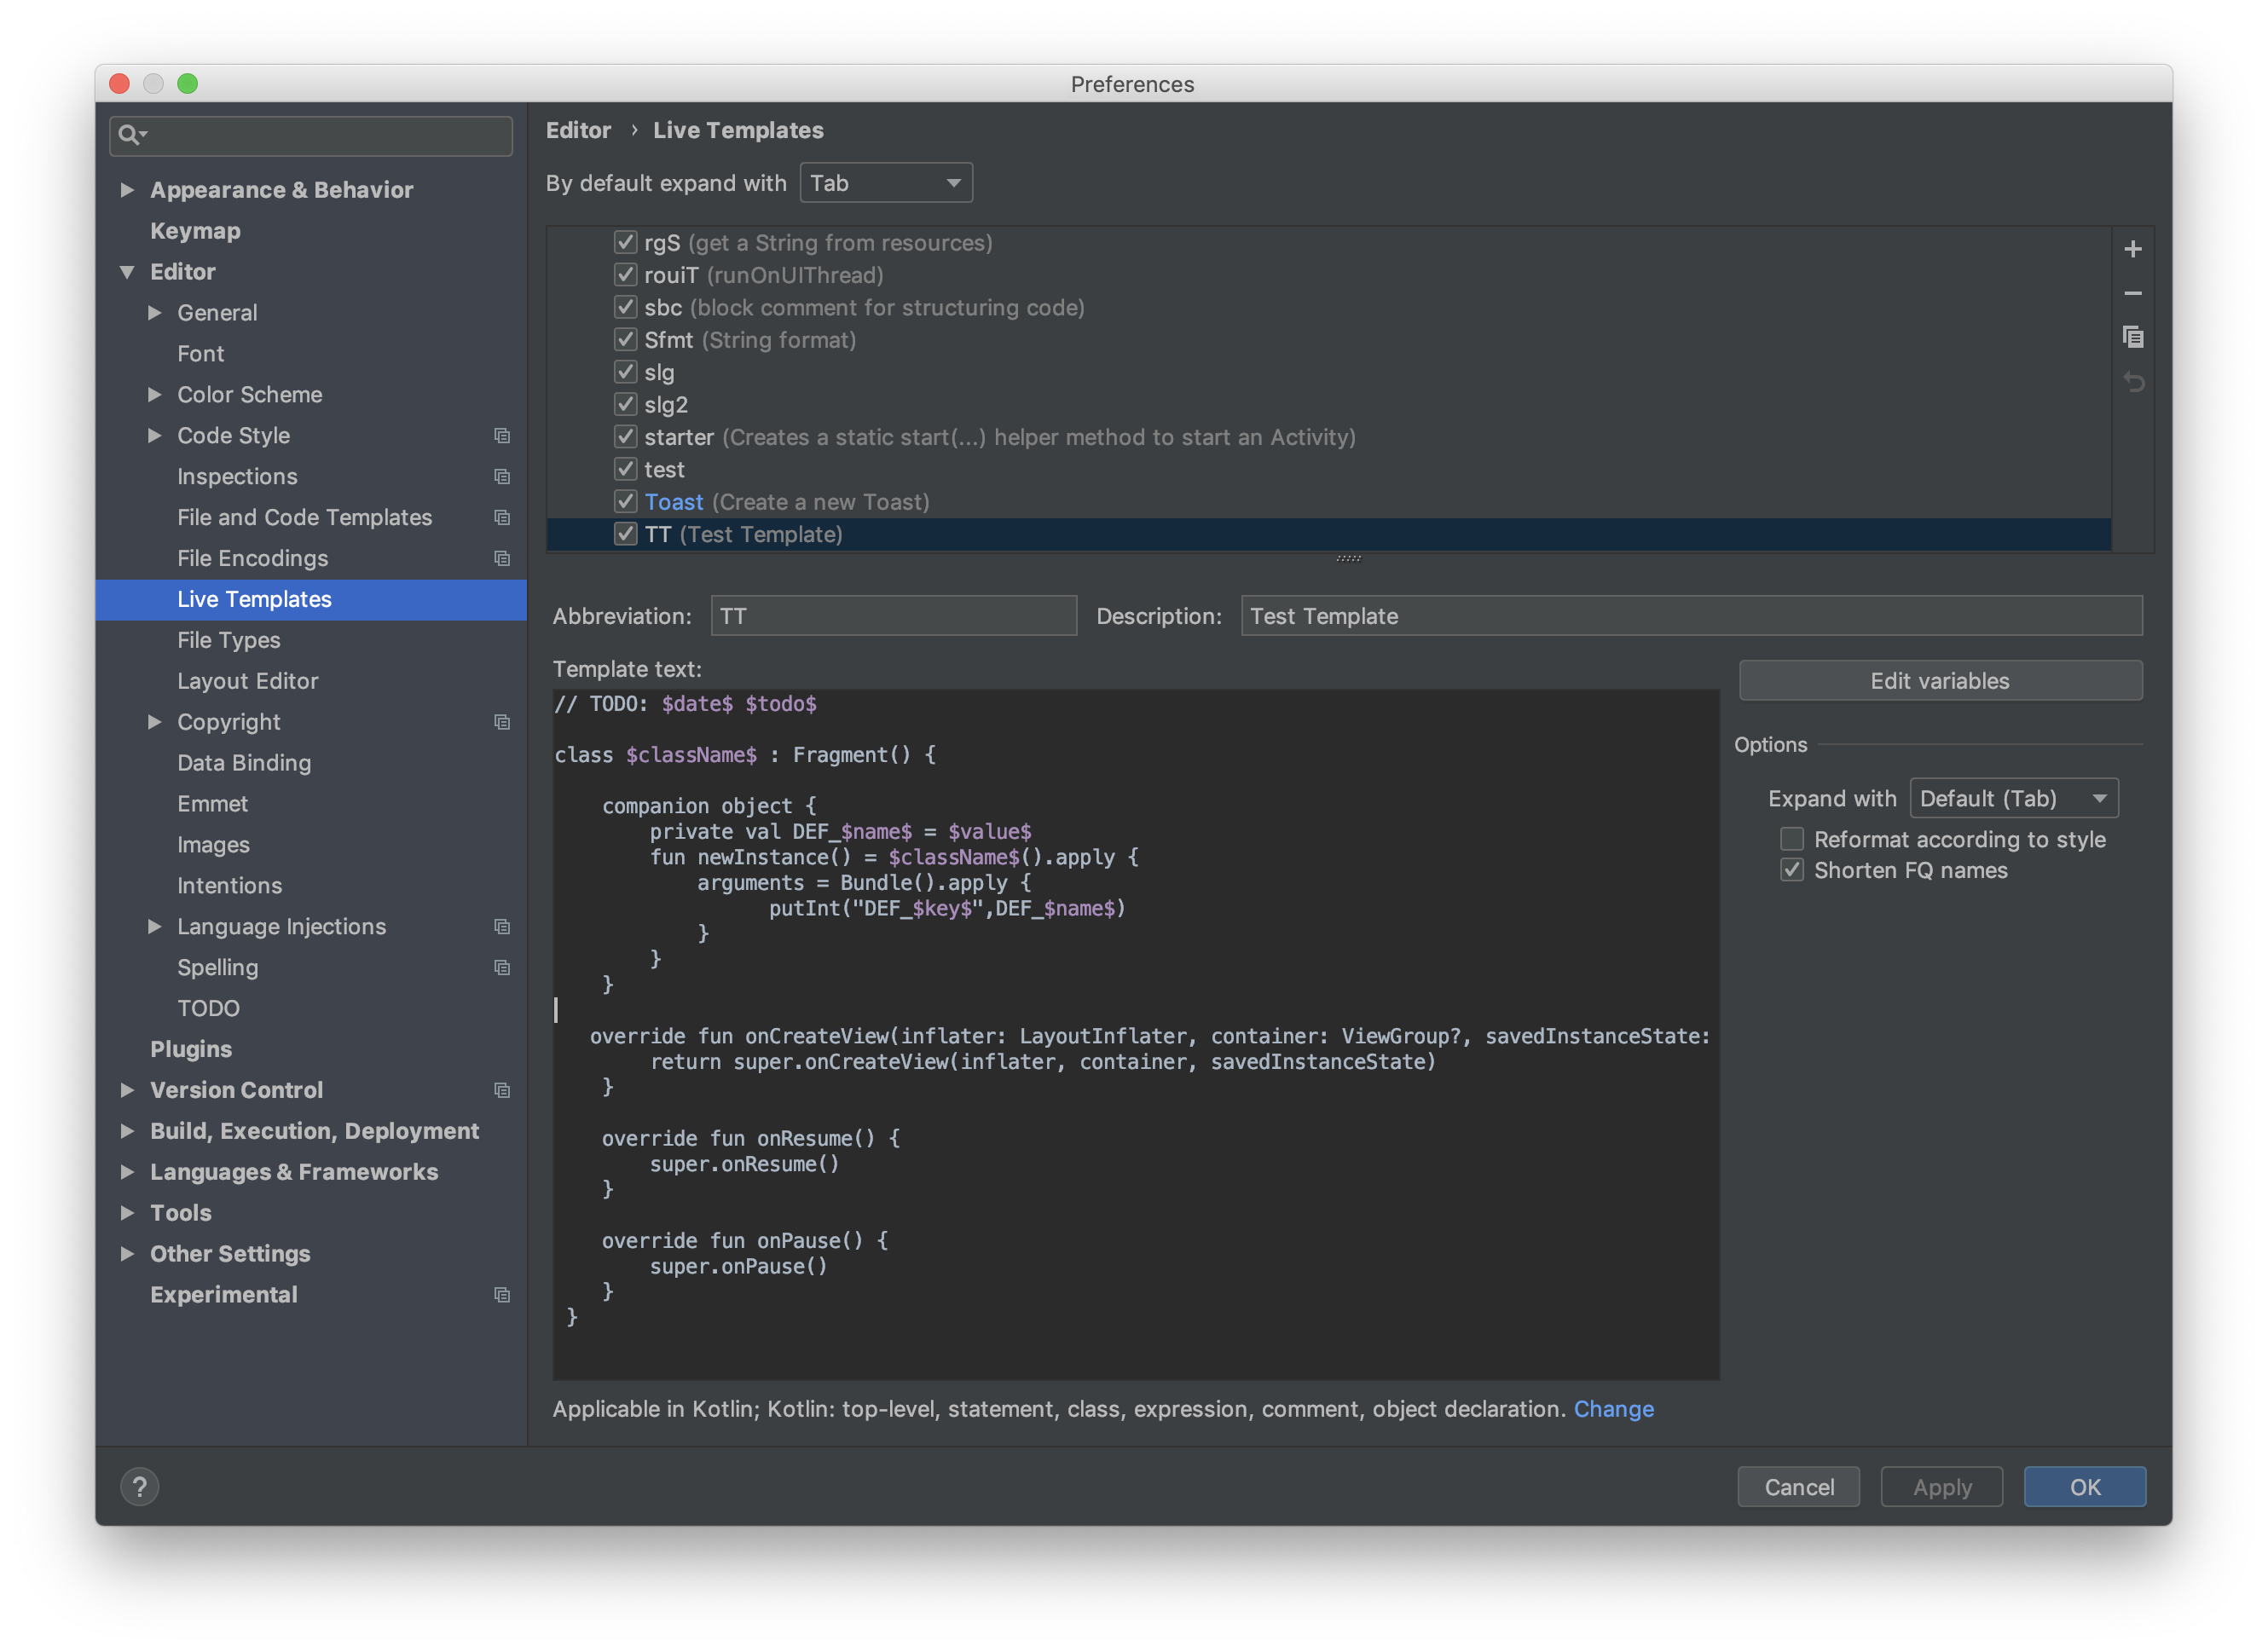
Task: Click the remove template minus icon
Action: [x=2132, y=293]
